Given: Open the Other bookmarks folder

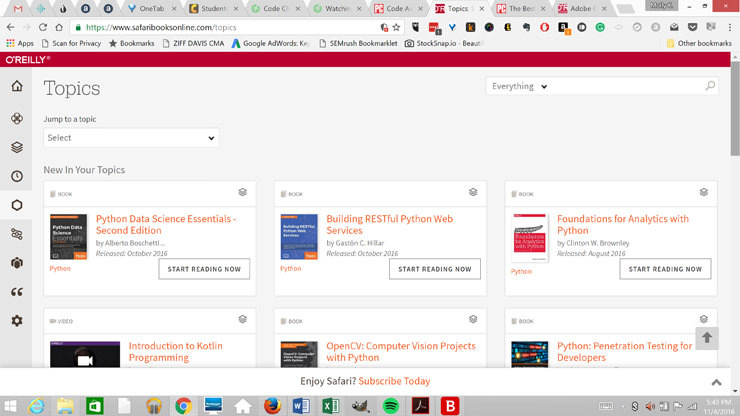Looking at the screenshot, I should coord(699,43).
